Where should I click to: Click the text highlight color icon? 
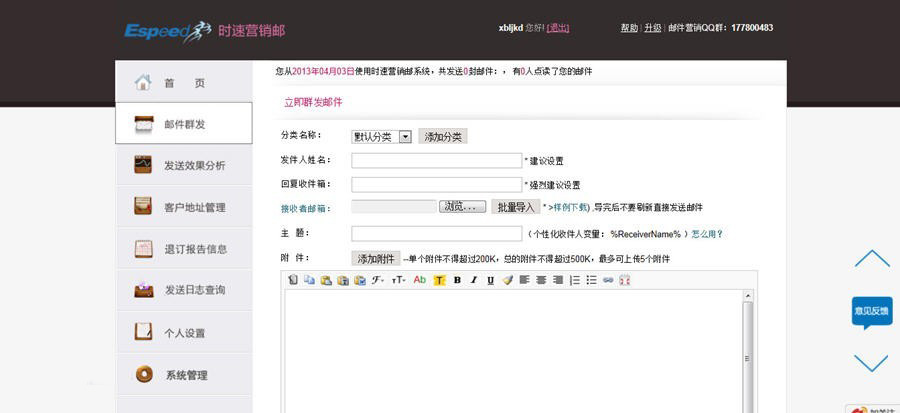coord(439,281)
